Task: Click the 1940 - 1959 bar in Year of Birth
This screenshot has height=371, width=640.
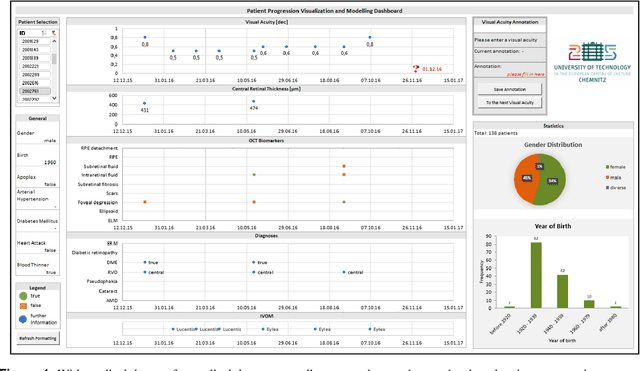Action: (x=562, y=291)
